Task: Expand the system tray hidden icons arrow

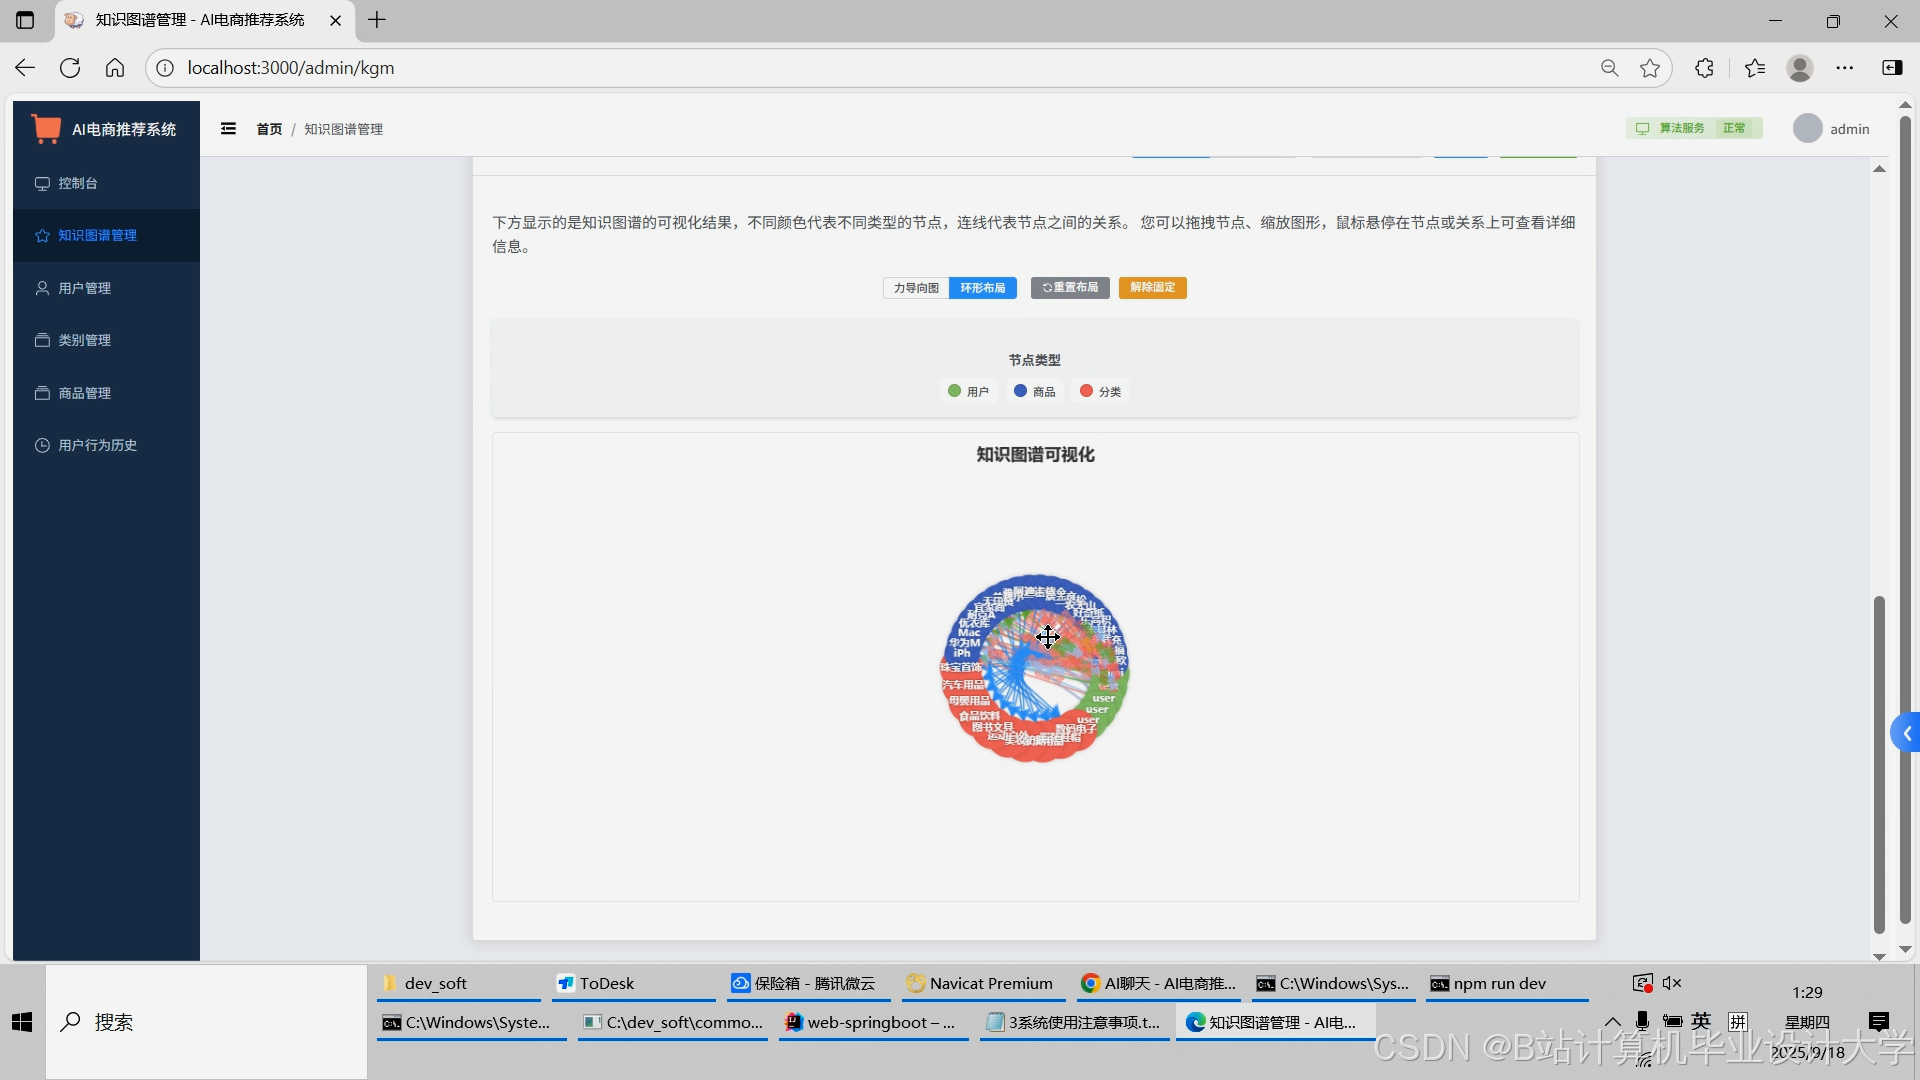Action: (1612, 1022)
